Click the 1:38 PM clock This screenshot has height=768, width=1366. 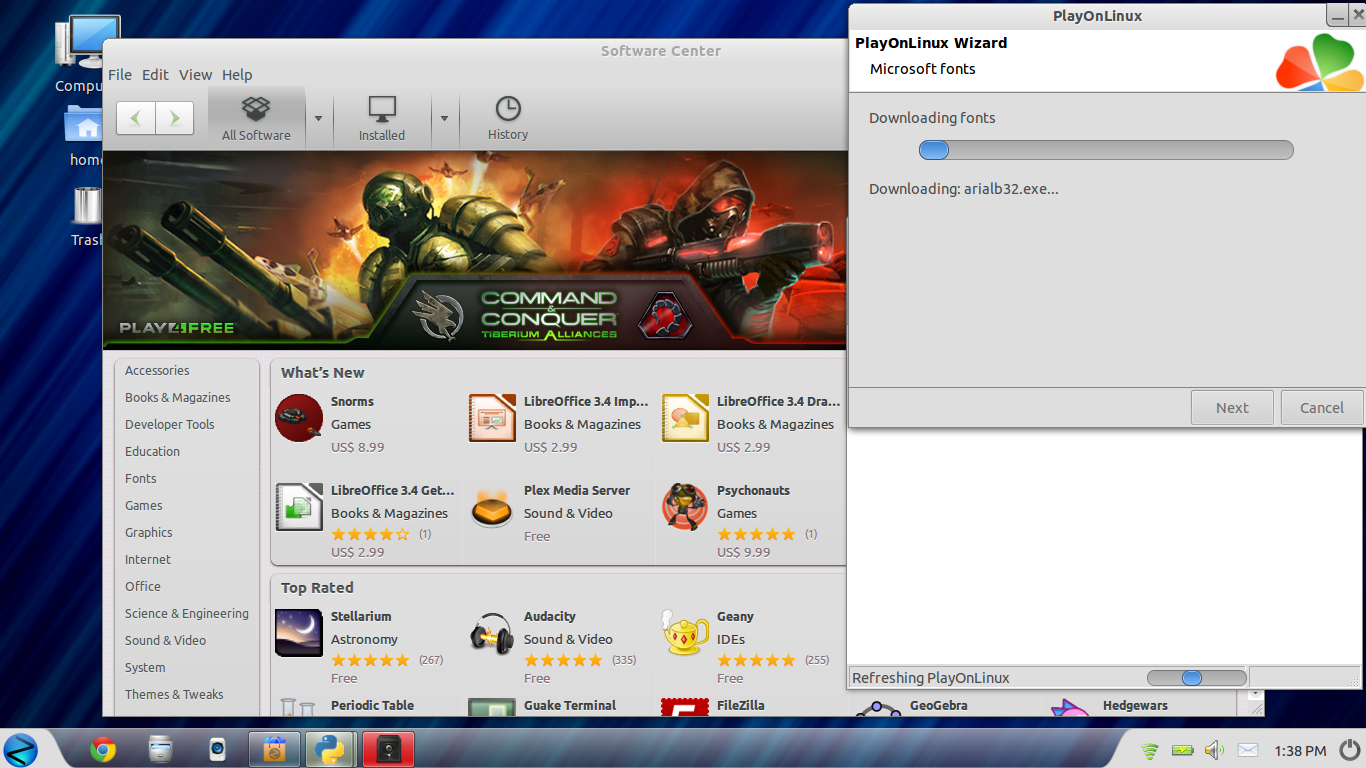point(1300,750)
